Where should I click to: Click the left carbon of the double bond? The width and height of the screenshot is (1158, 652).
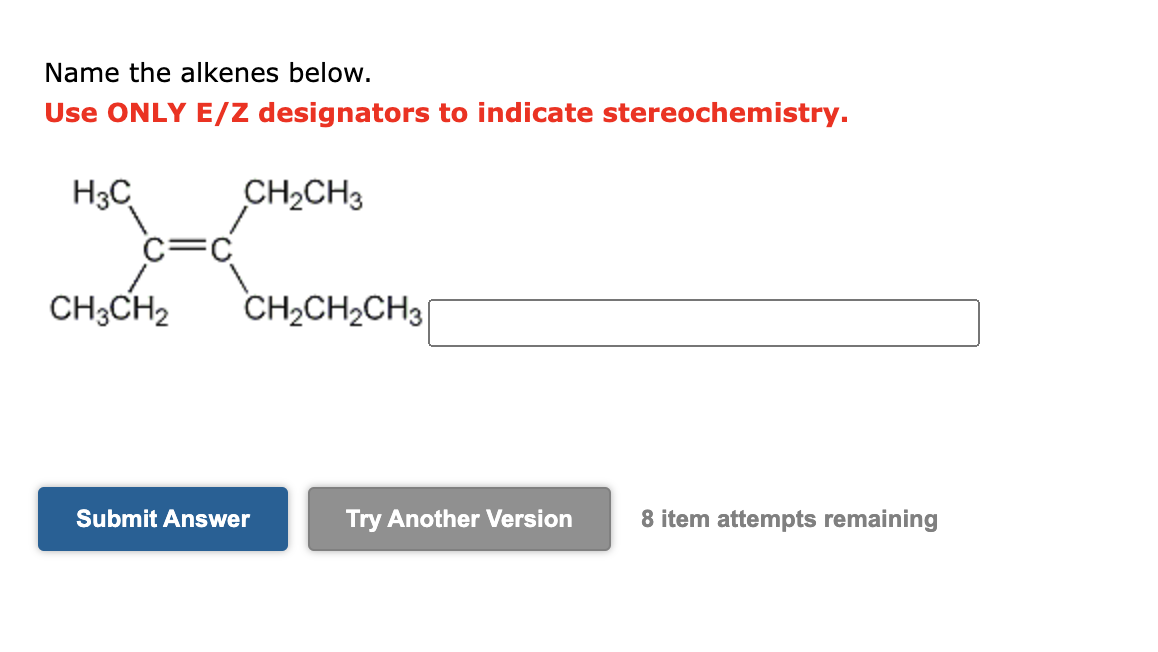coord(152,246)
